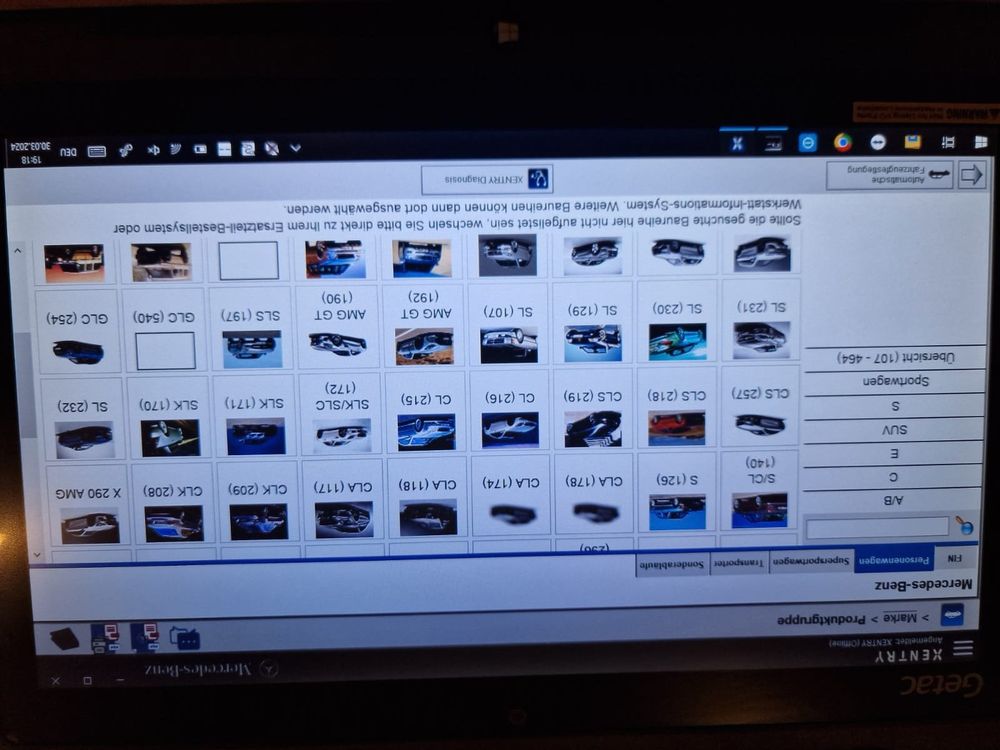Click the Wi-Fi icon in system tray
This screenshot has width=1000, height=750.
(176, 149)
